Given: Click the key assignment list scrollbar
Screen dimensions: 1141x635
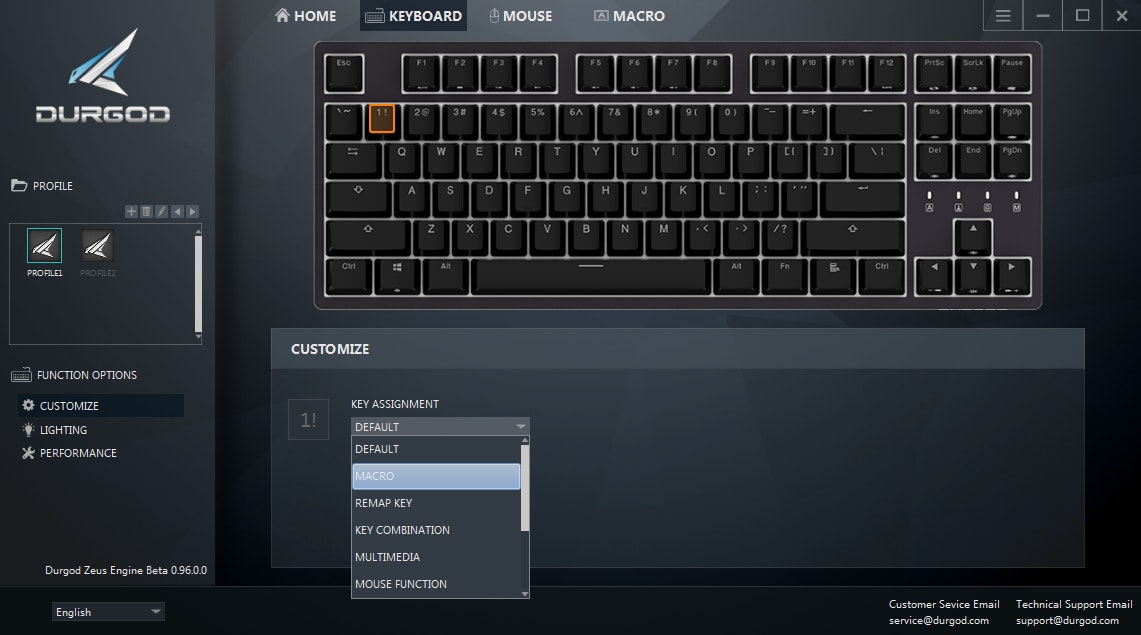Looking at the screenshot, I should tap(525, 487).
